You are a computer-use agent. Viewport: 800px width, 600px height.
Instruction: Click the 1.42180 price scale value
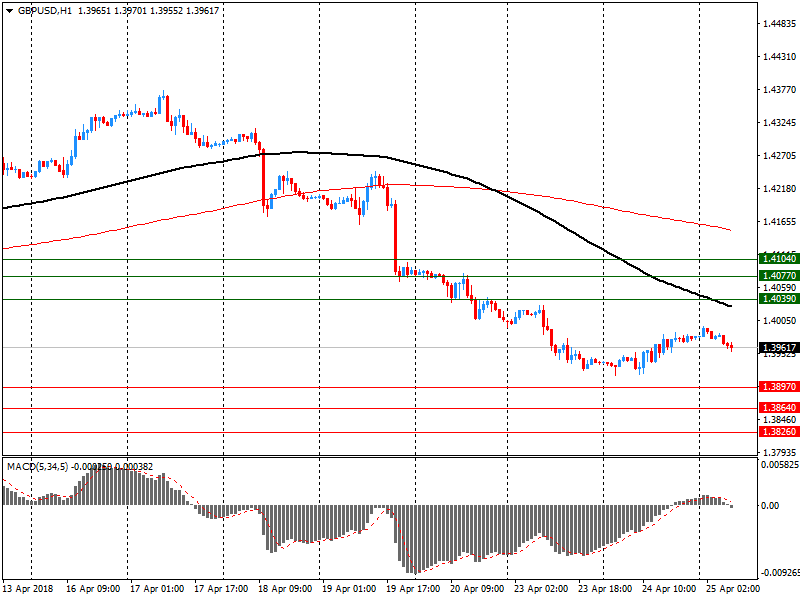coord(779,189)
